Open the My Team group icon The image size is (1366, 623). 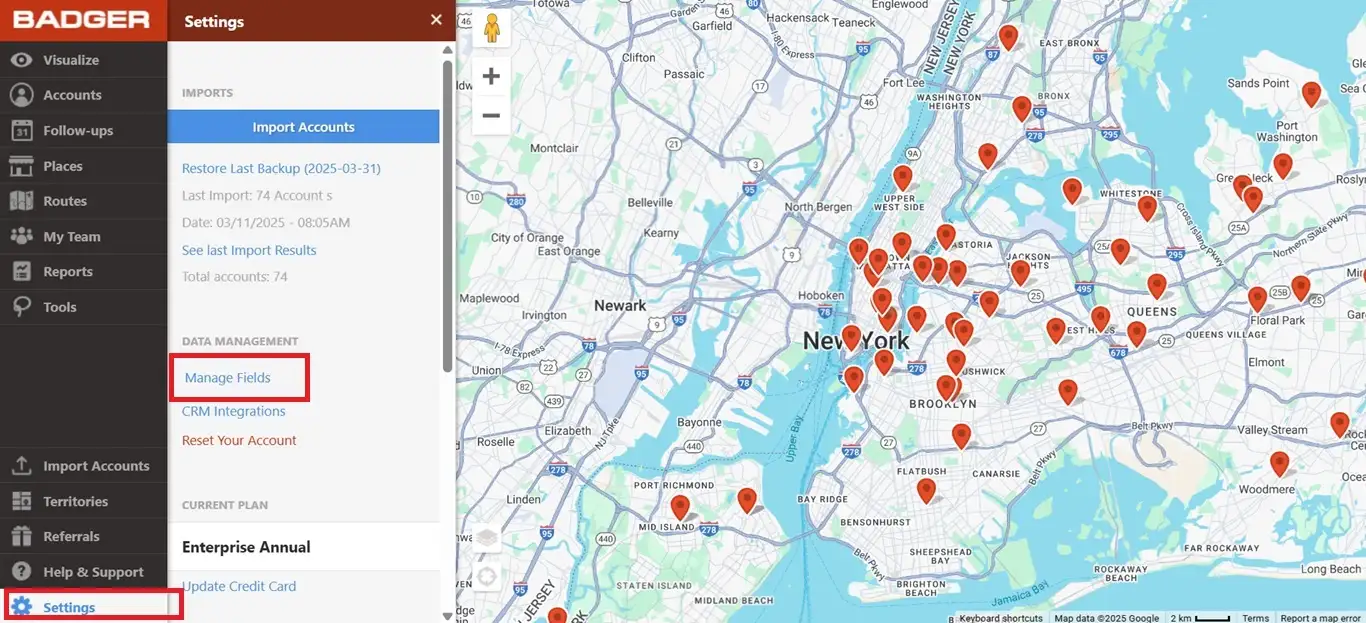point(22,237)
